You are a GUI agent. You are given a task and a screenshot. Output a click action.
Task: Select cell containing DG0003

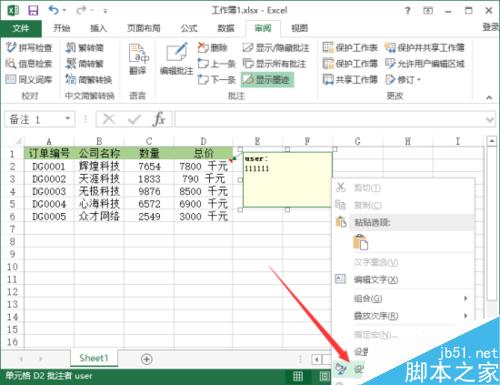(49, 191)
